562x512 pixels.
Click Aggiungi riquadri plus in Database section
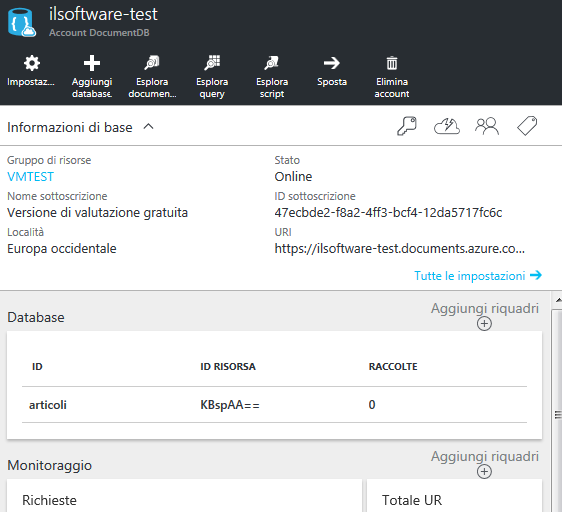point(484,324)
